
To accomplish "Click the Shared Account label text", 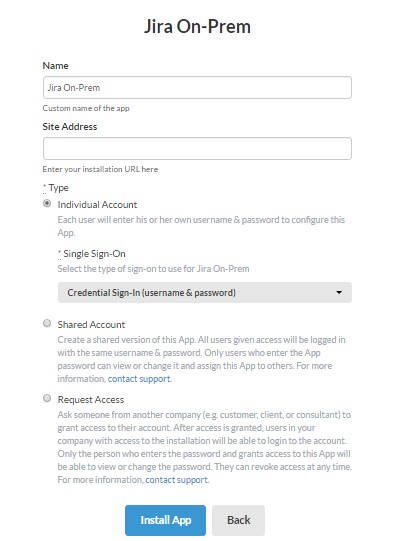I will pyautogui.click(x=91, y=325).
